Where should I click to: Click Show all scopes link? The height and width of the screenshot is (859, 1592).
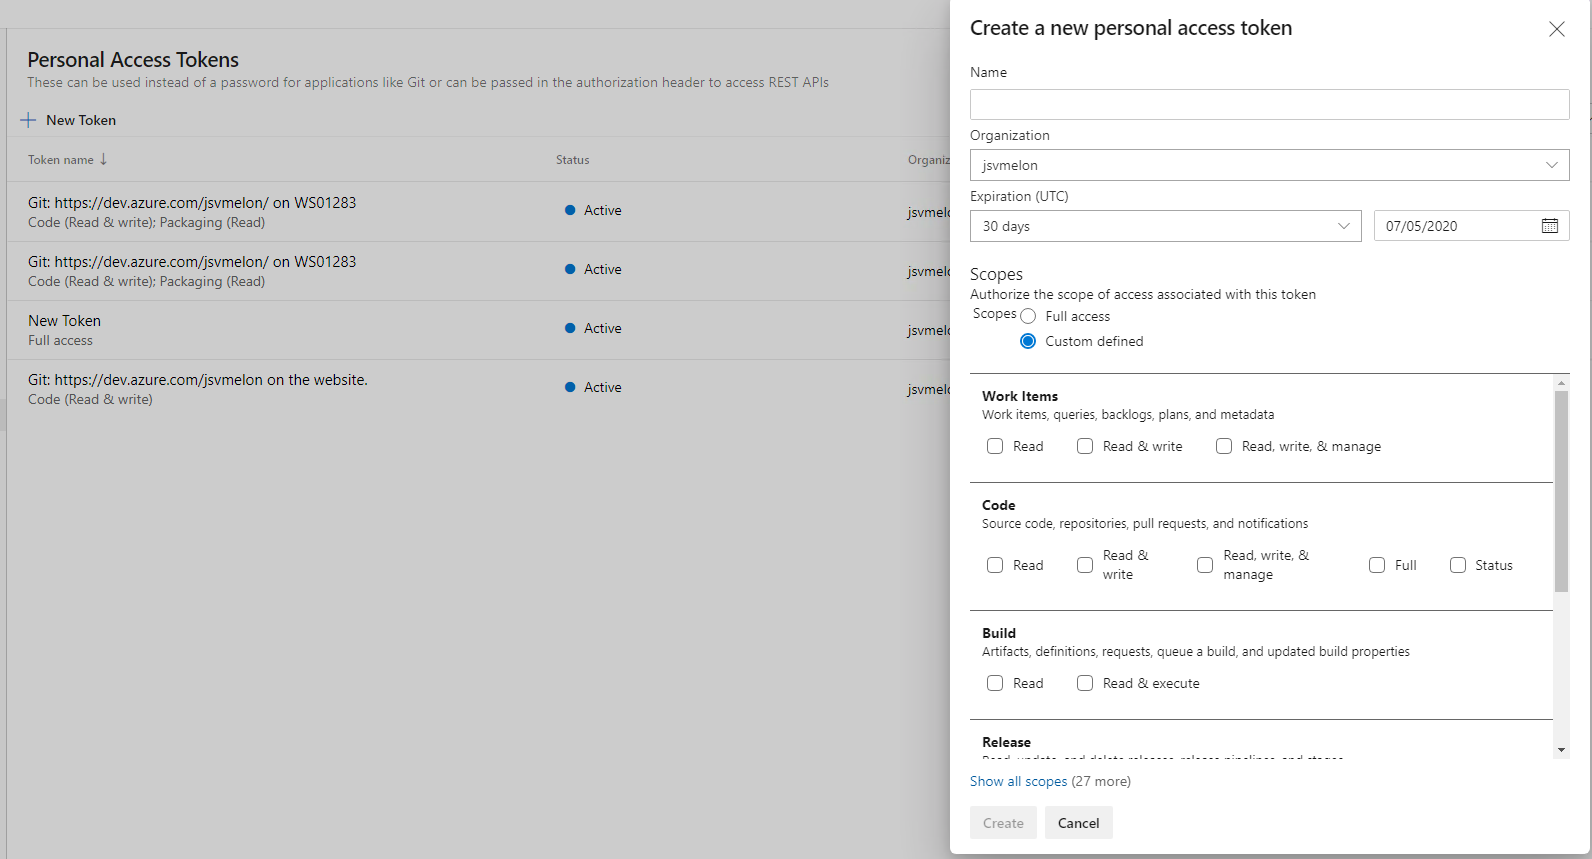click(x=1018, y=781)
